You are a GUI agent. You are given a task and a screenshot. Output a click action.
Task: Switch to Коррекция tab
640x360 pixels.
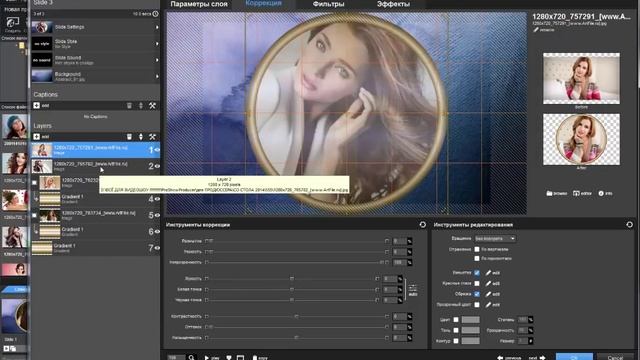(263, 3)
